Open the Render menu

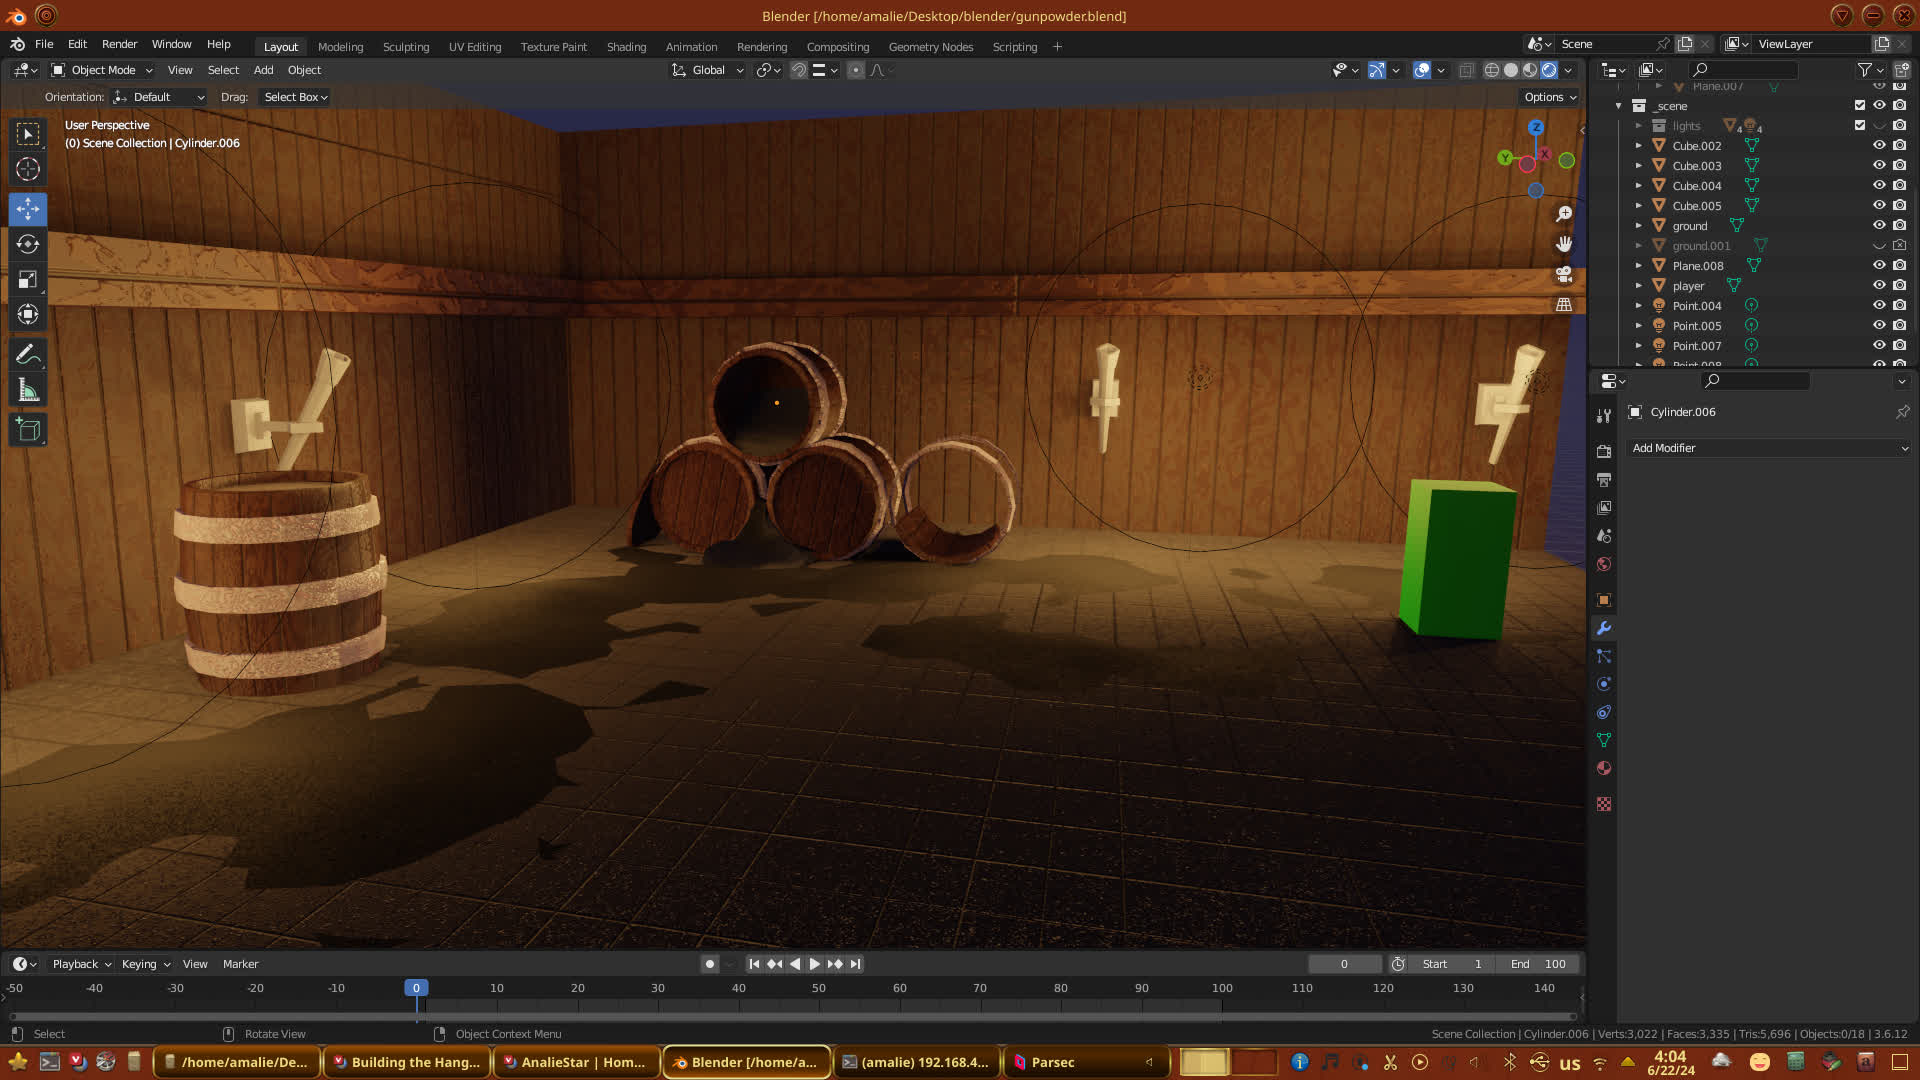point(119,44)
